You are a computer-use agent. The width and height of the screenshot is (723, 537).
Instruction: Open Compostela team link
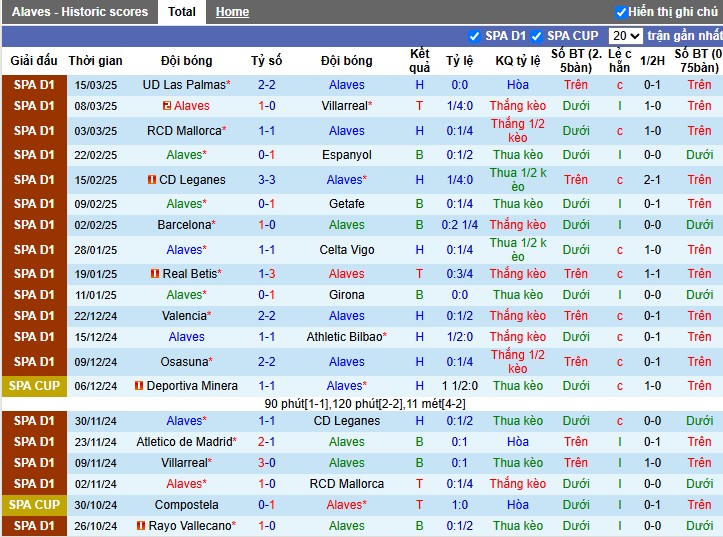[186, 505]
